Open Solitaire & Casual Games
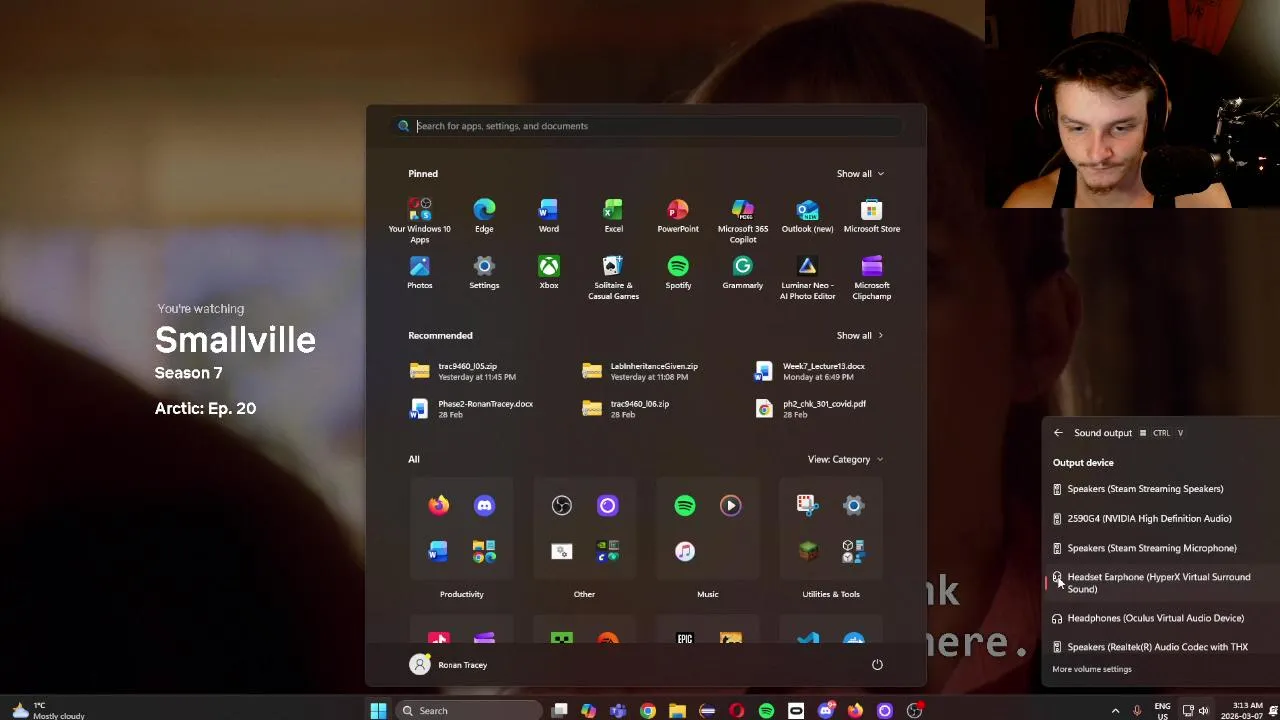Image resolution: width=1280 pixels, height=720 pixels. [x=613, y=277]
